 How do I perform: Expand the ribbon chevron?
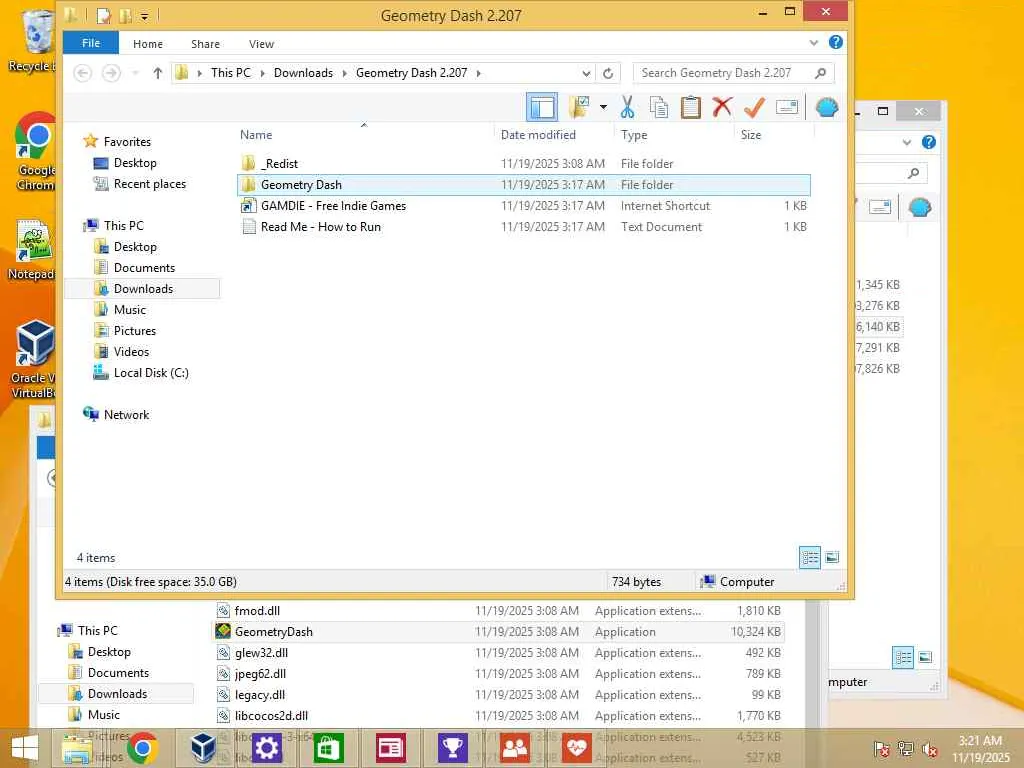814,42
